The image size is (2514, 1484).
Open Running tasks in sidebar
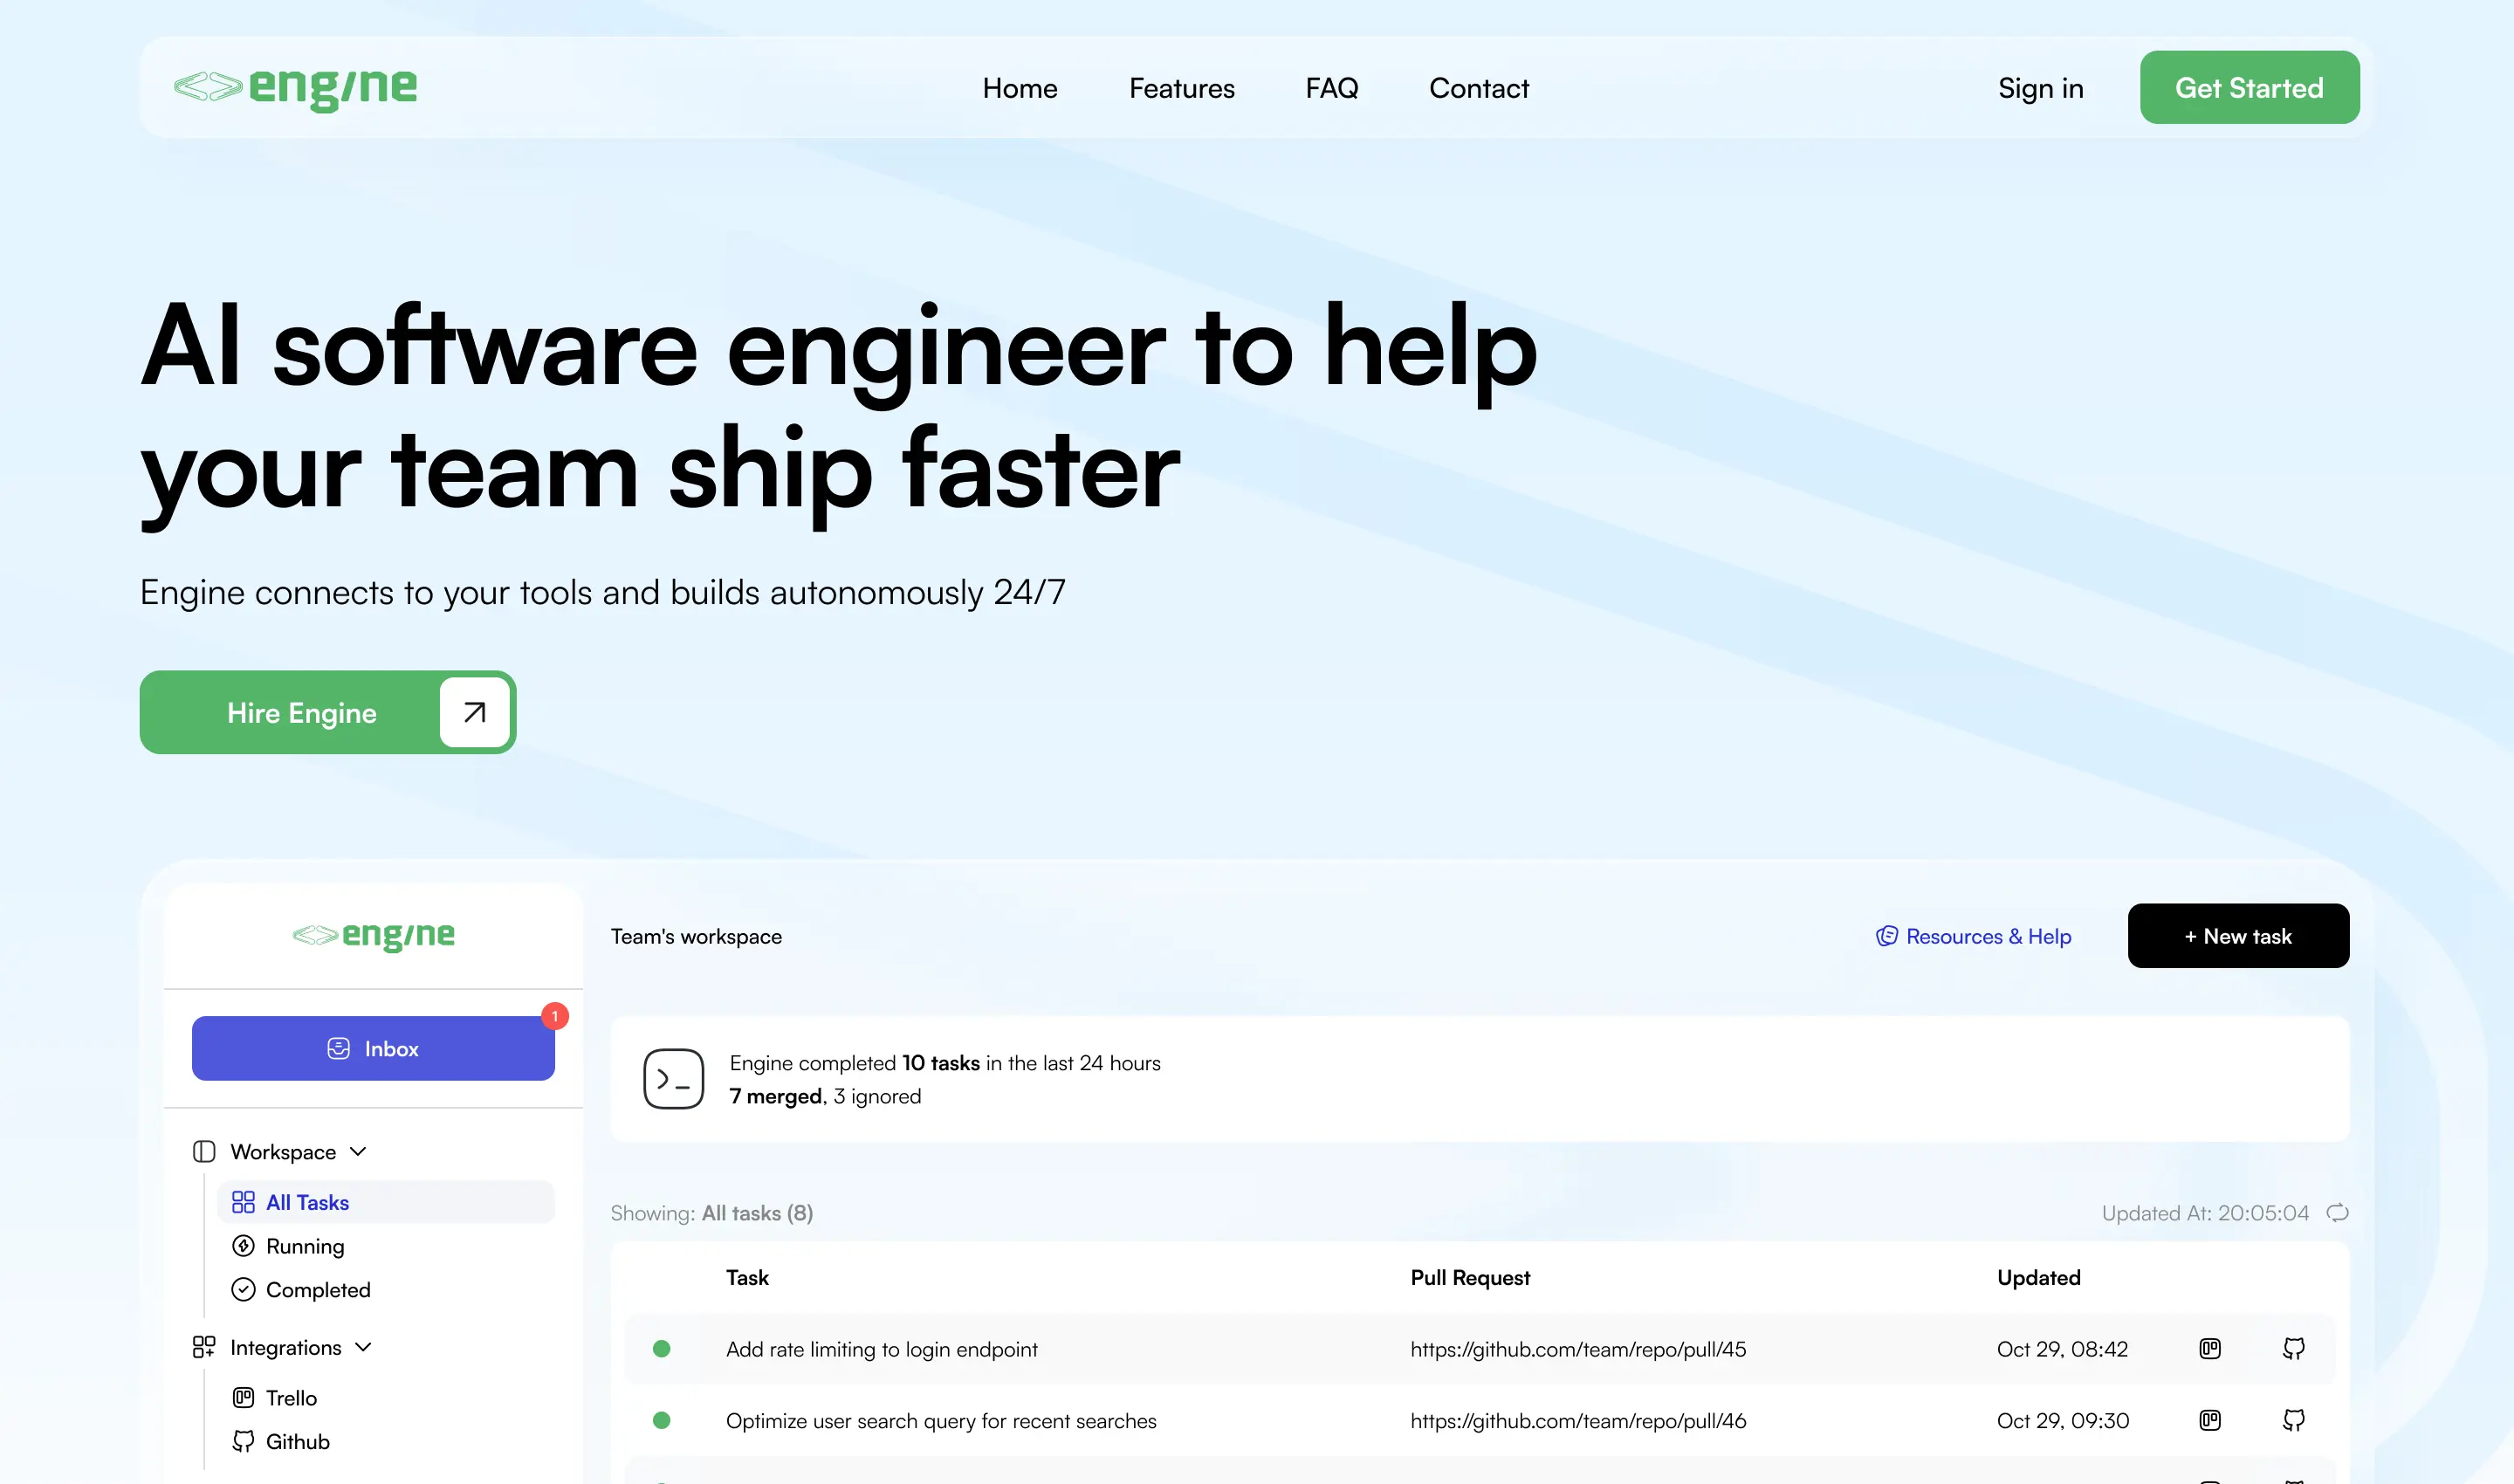304,1246
